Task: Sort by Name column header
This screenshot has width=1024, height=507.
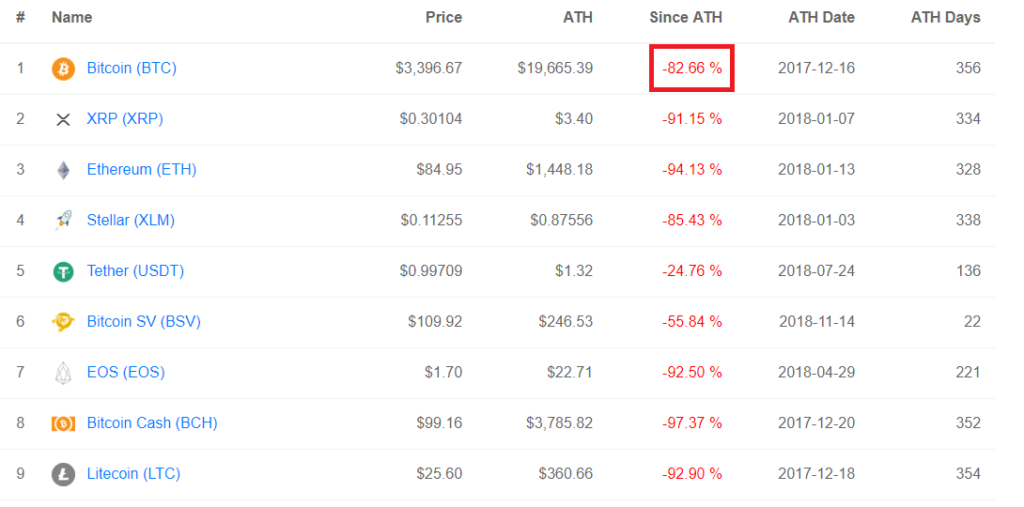Action: coord(72,18)
